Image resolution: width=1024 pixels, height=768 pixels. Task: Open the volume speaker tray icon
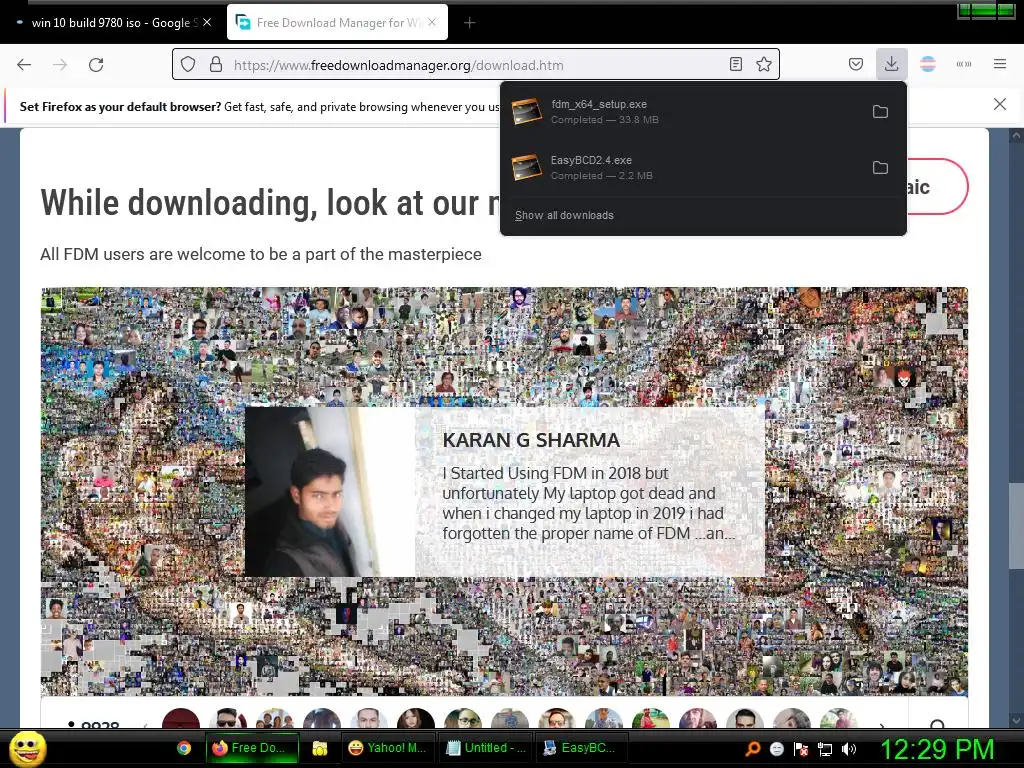849,749
